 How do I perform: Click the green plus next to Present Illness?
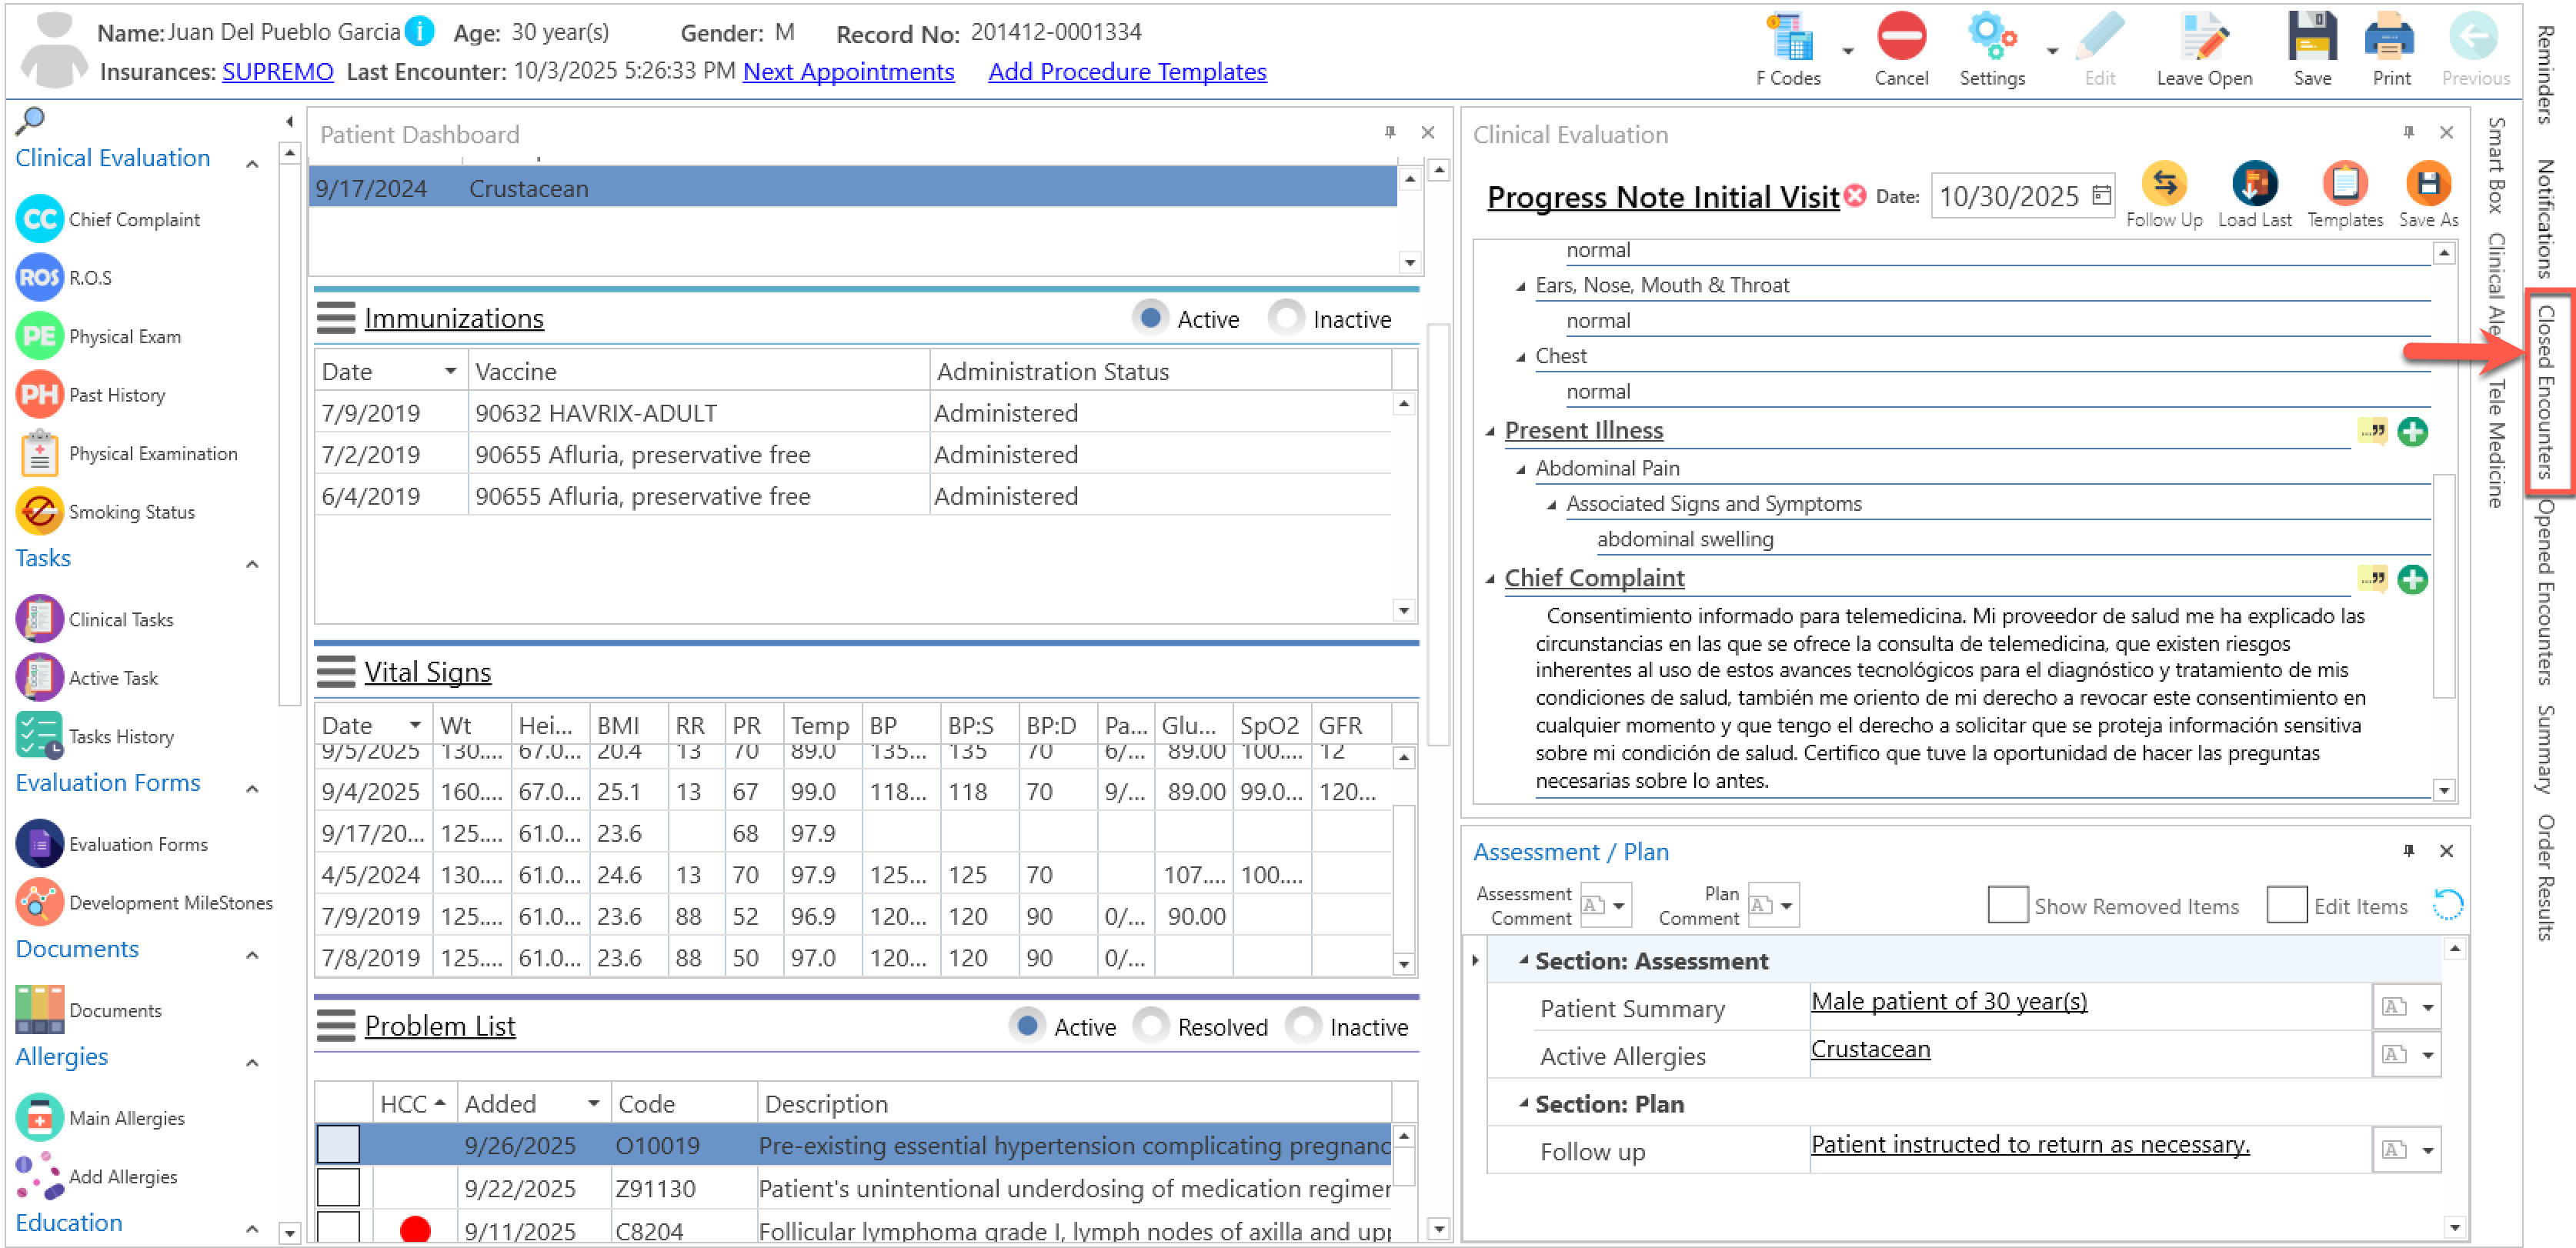(2412, 432)
